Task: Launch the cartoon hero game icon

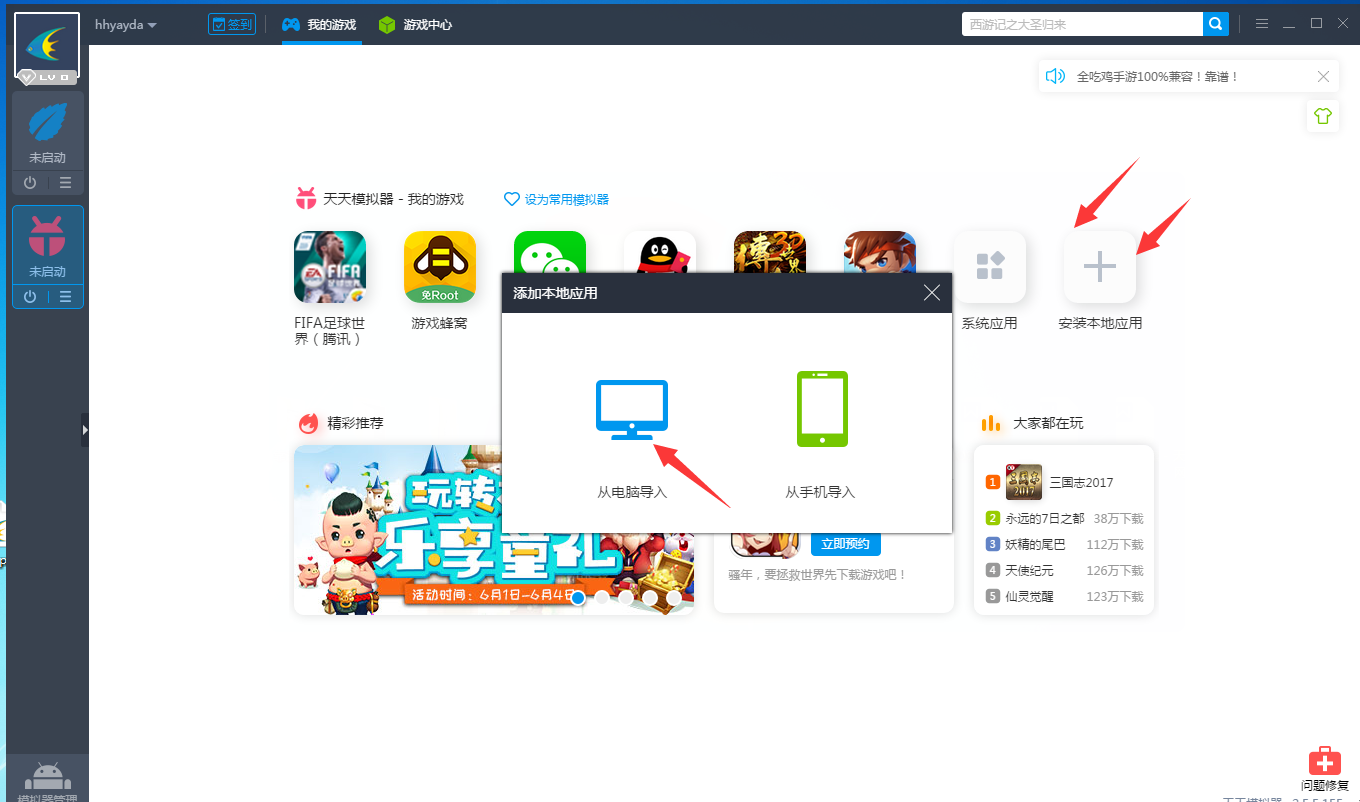Action: tap(880, 251)
